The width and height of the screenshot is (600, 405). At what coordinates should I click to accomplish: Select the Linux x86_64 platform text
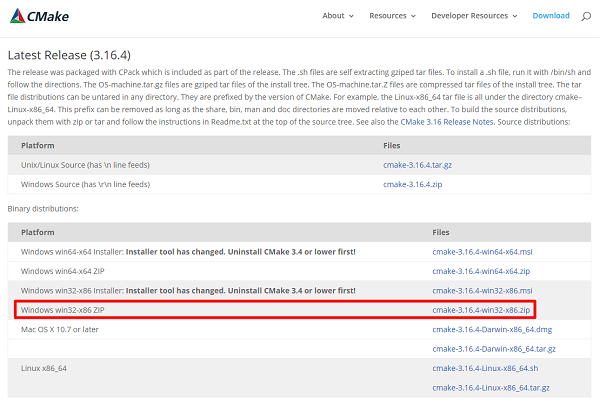44,368
